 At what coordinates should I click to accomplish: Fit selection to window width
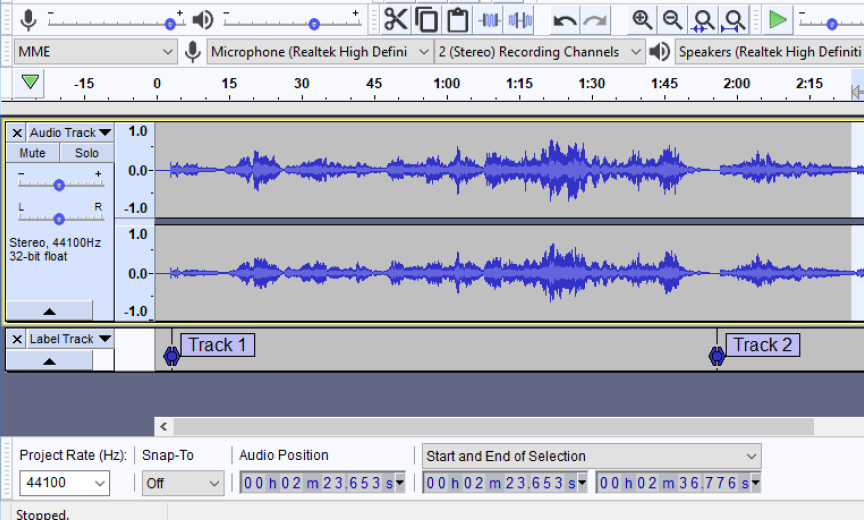[704, 20]
